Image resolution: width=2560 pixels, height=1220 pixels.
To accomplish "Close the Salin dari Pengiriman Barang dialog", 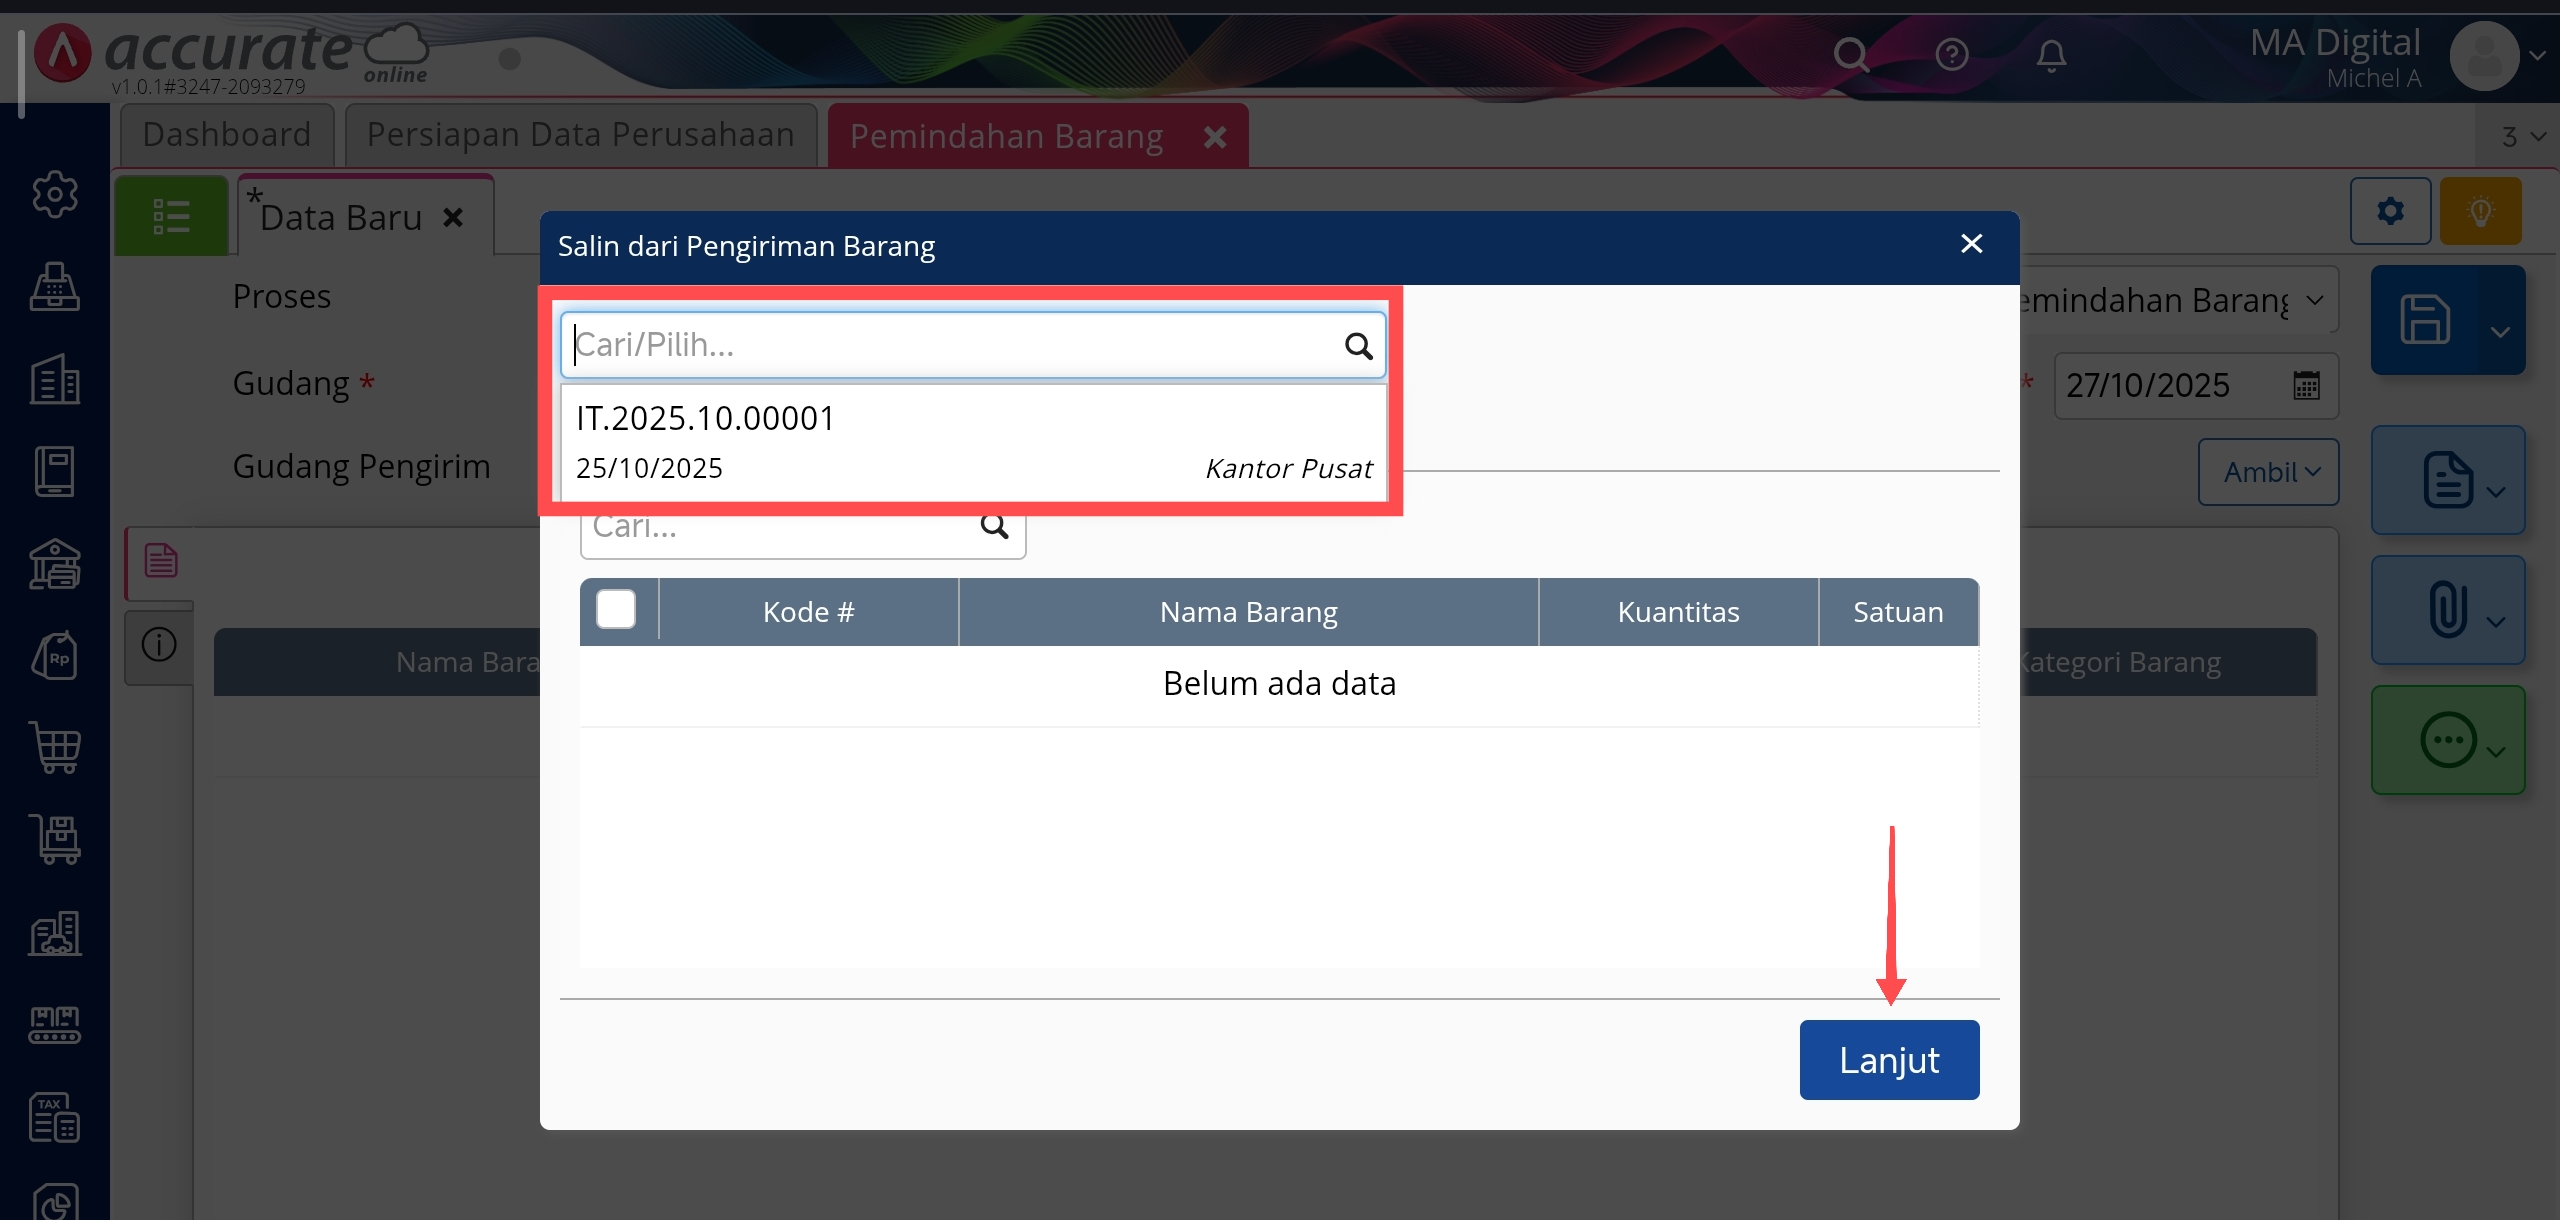I will pos(1971,244).
